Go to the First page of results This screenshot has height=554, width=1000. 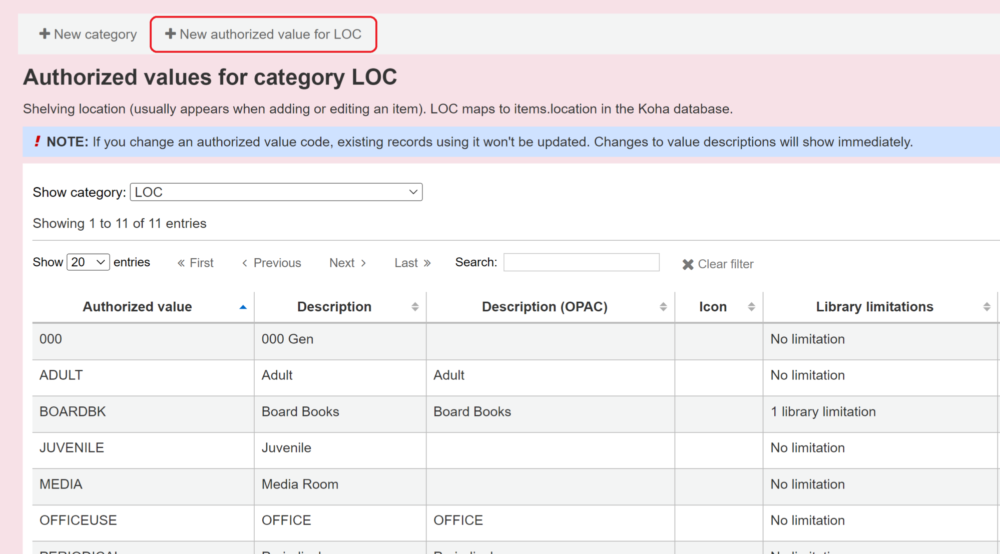196,263
